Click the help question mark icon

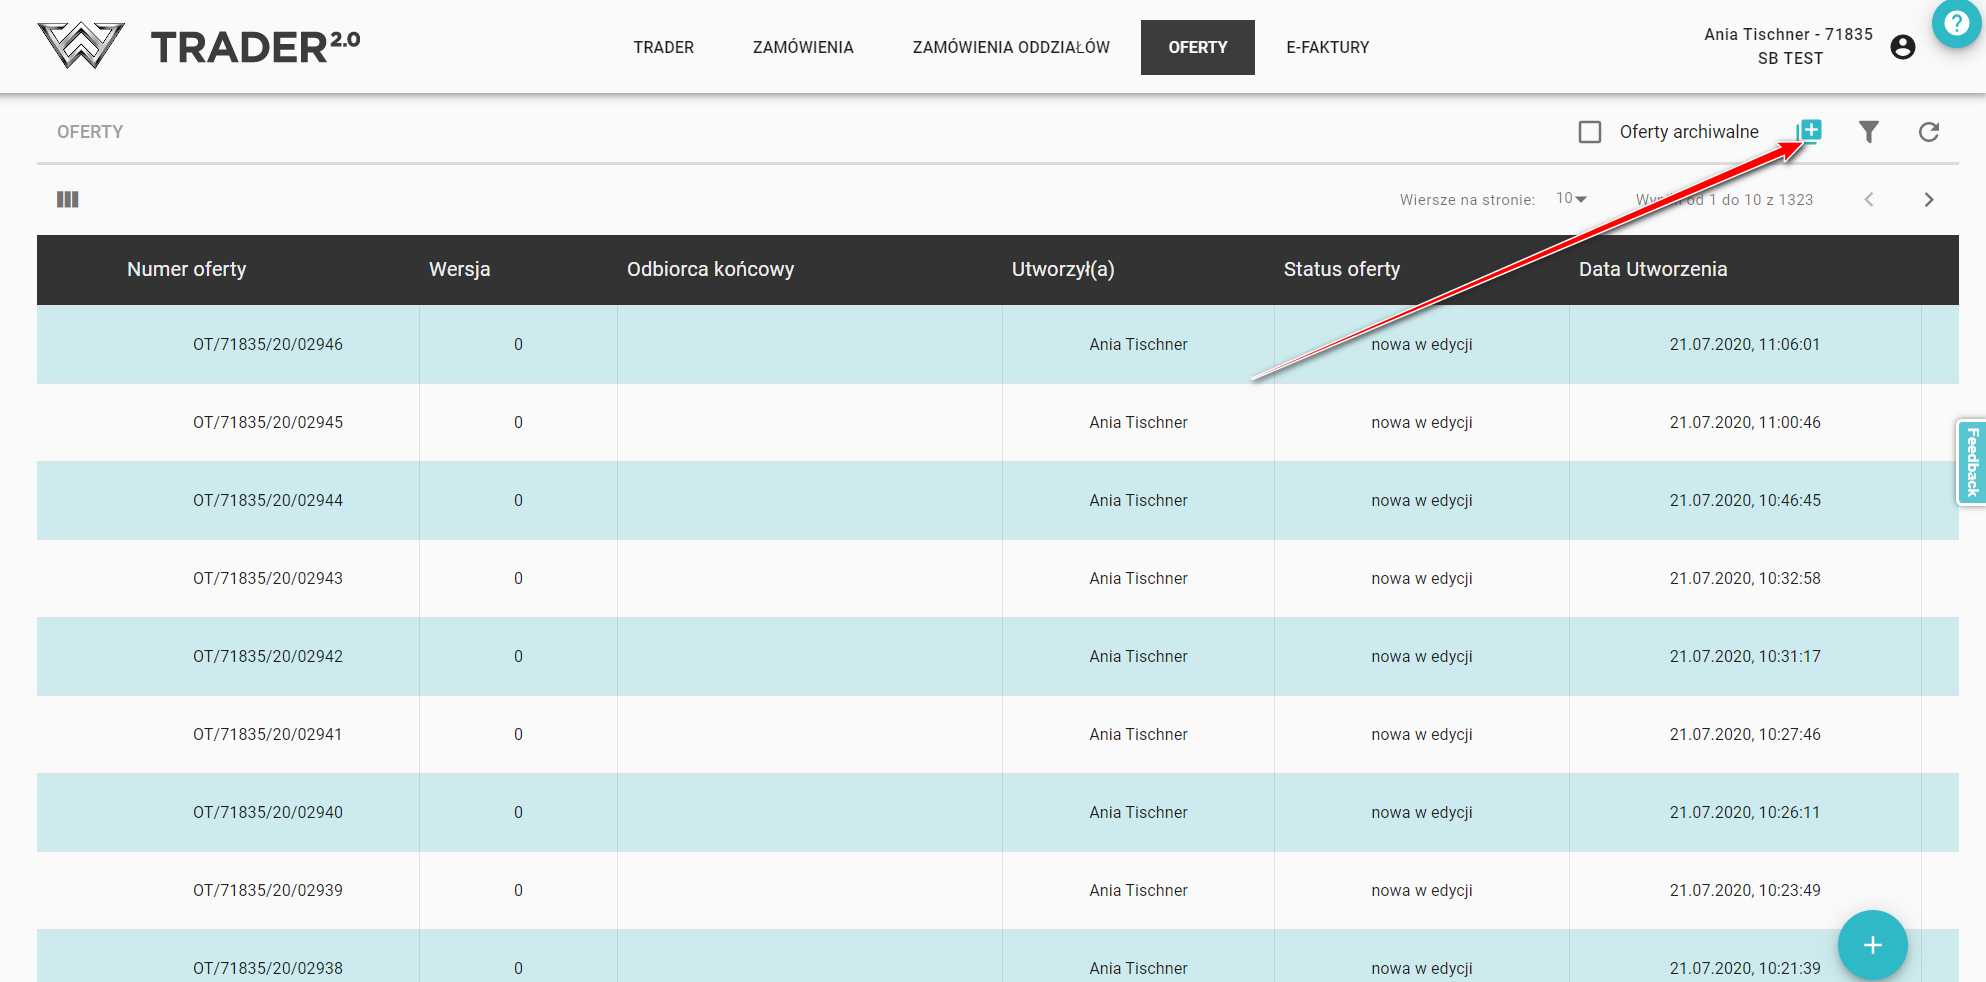(x=1956, y=23)
